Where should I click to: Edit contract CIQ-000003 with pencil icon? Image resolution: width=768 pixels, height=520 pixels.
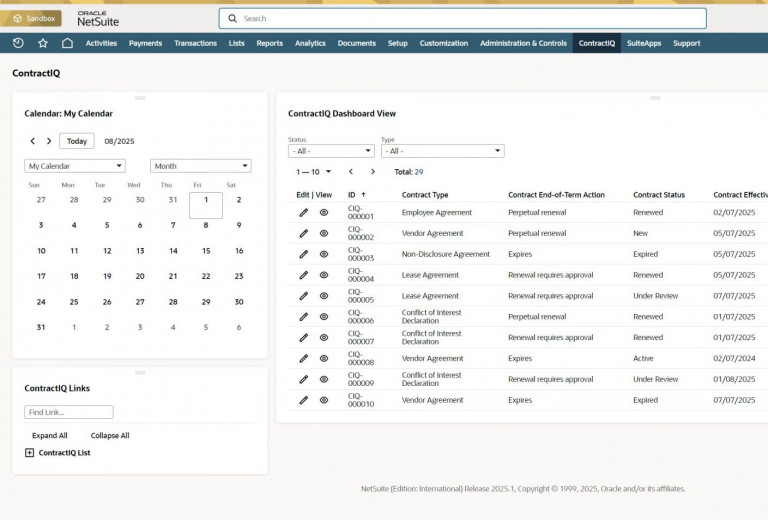click(x=304, y=254)
